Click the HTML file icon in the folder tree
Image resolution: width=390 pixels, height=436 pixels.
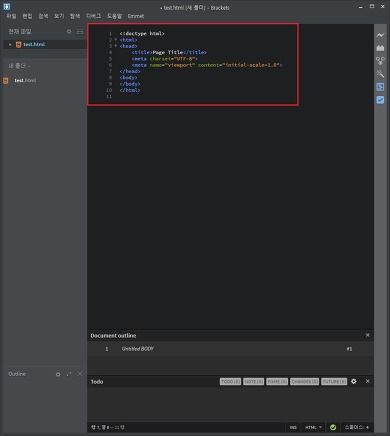[6, 80]
